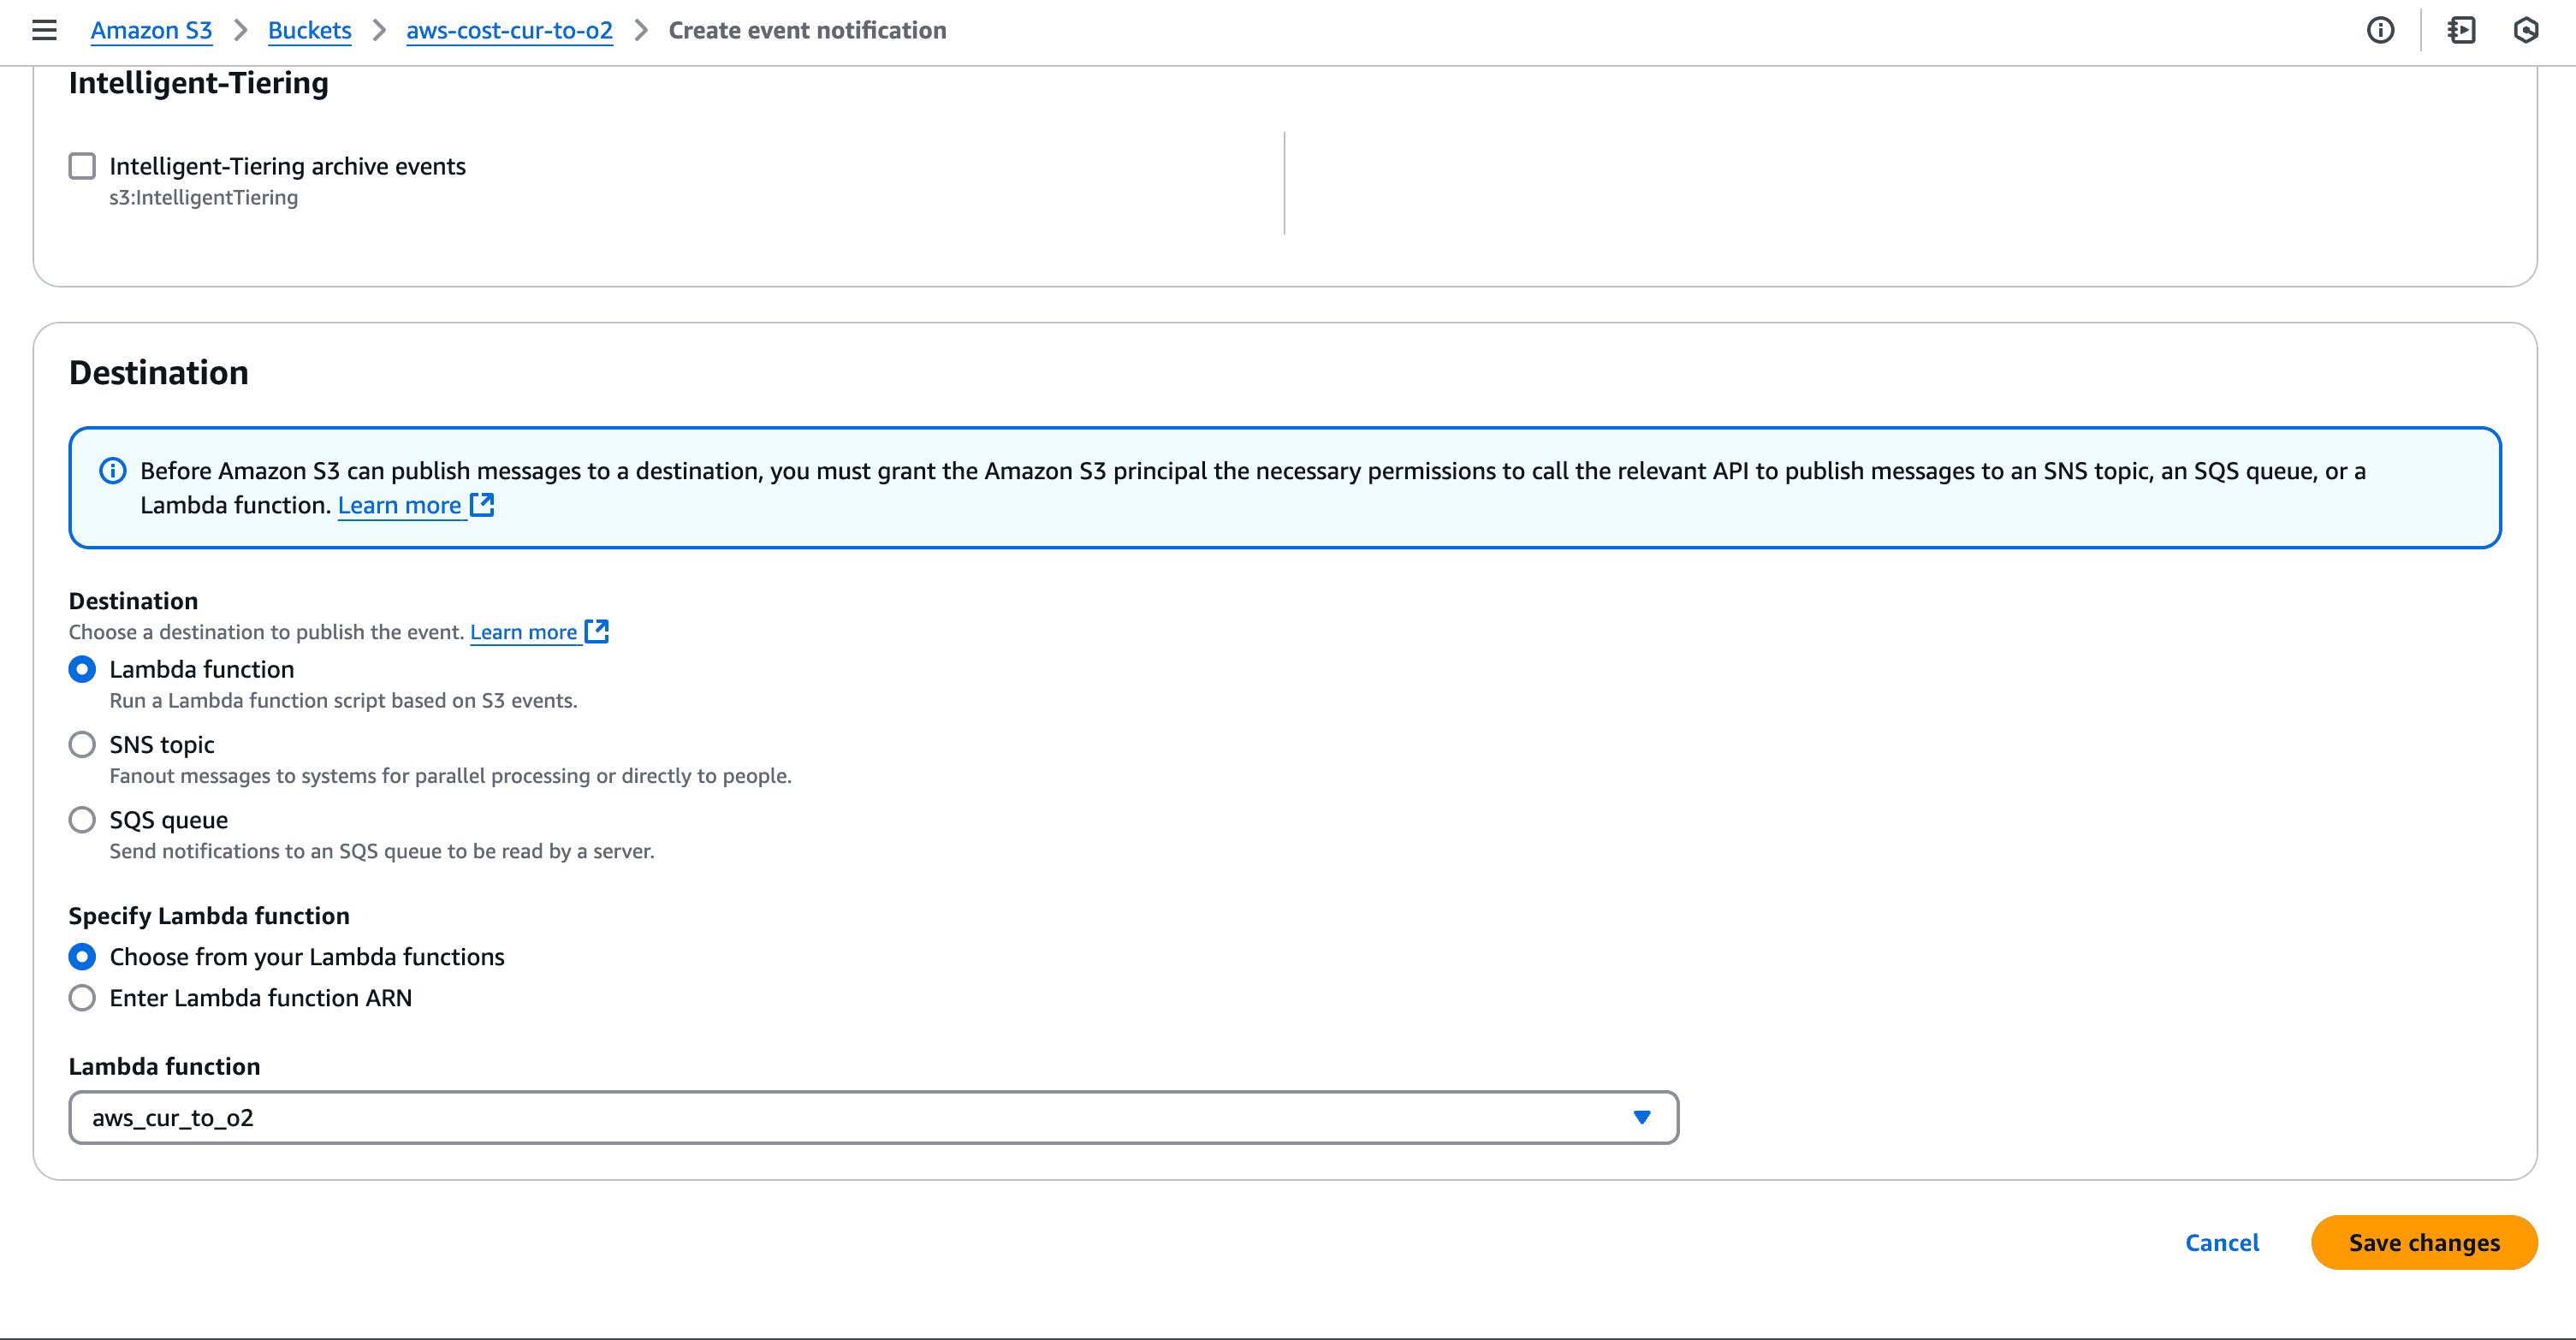Choose Enter Lambda function ARN option
Viewport: 2576px width, 1340px height.
82,998
